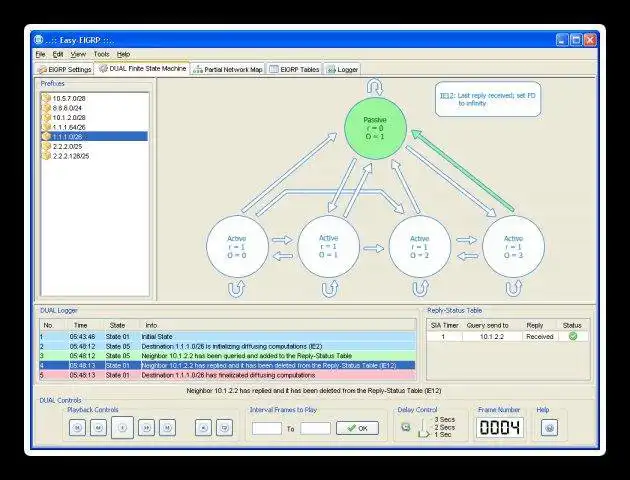Open the Tools menu
630x480 pixels.
point(101,54)
